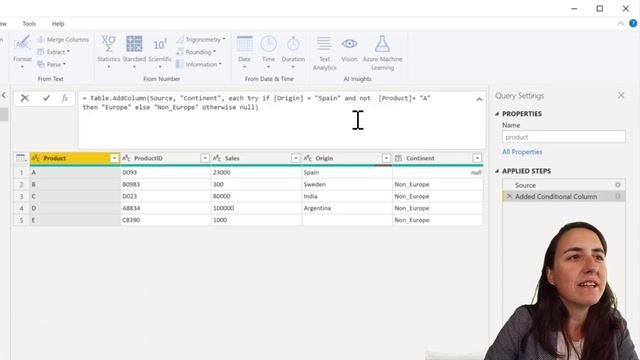Open Added Conditional Column settings gear
This screenshot has width=640, height=360.
(618, 197)
